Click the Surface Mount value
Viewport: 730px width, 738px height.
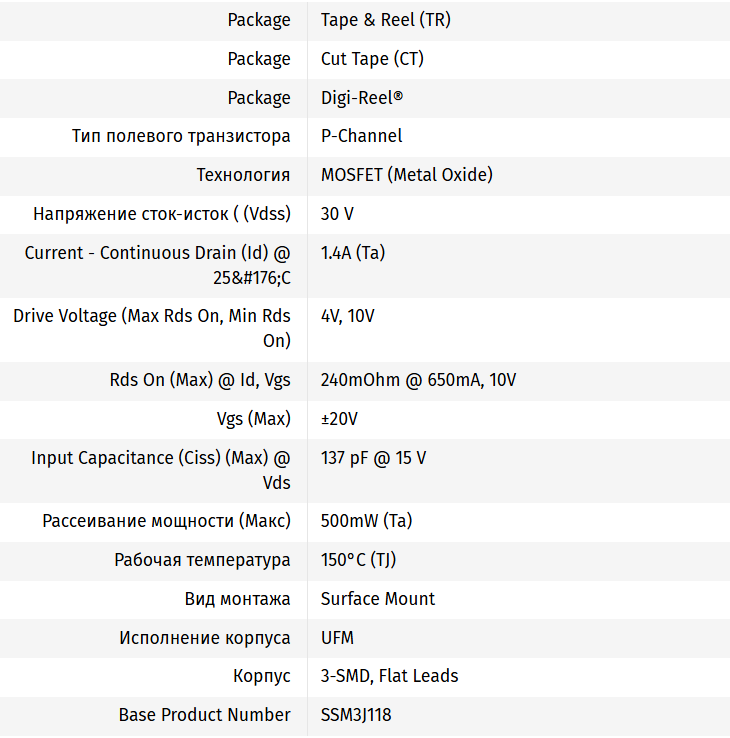[377, 599]
